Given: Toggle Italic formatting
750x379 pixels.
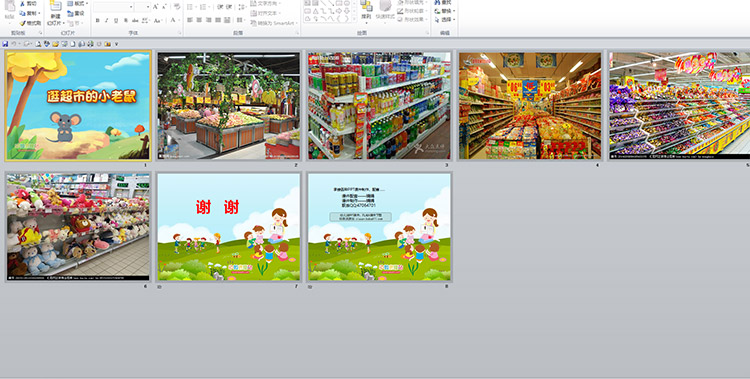Looking at the screenshot, I should tap(107, 21).
